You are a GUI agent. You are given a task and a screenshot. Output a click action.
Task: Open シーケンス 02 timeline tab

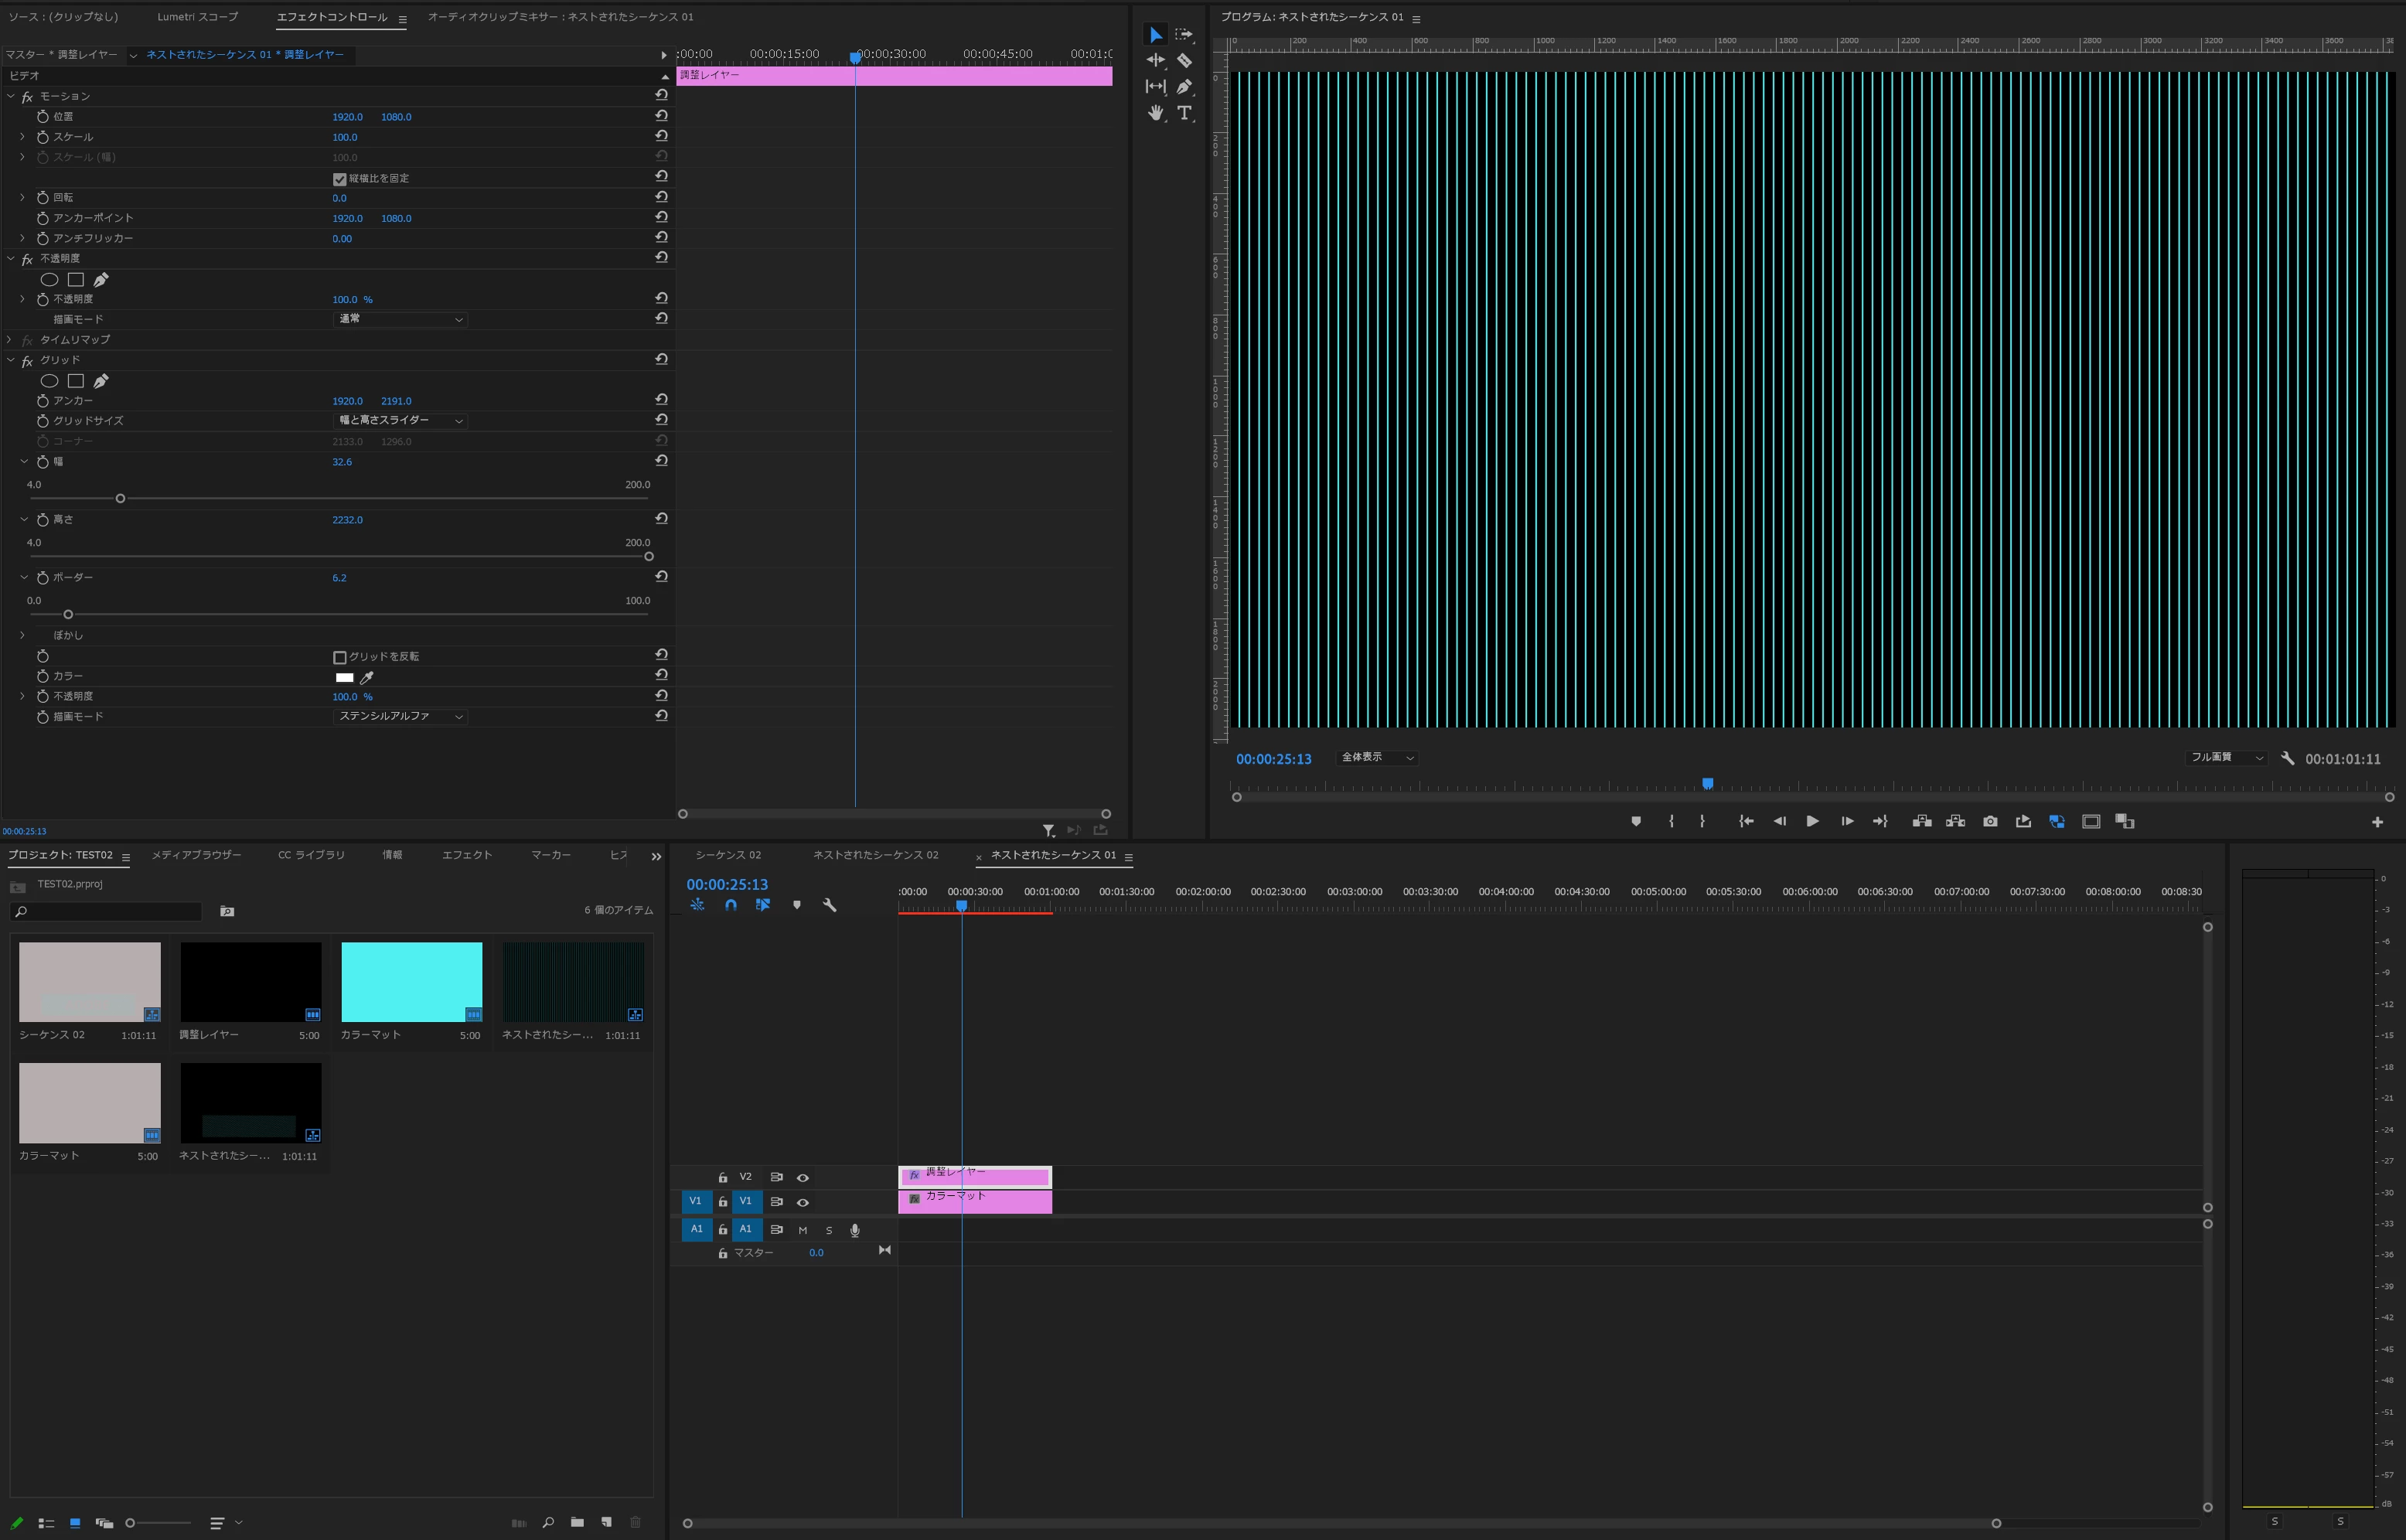click(x=728, y=856)
